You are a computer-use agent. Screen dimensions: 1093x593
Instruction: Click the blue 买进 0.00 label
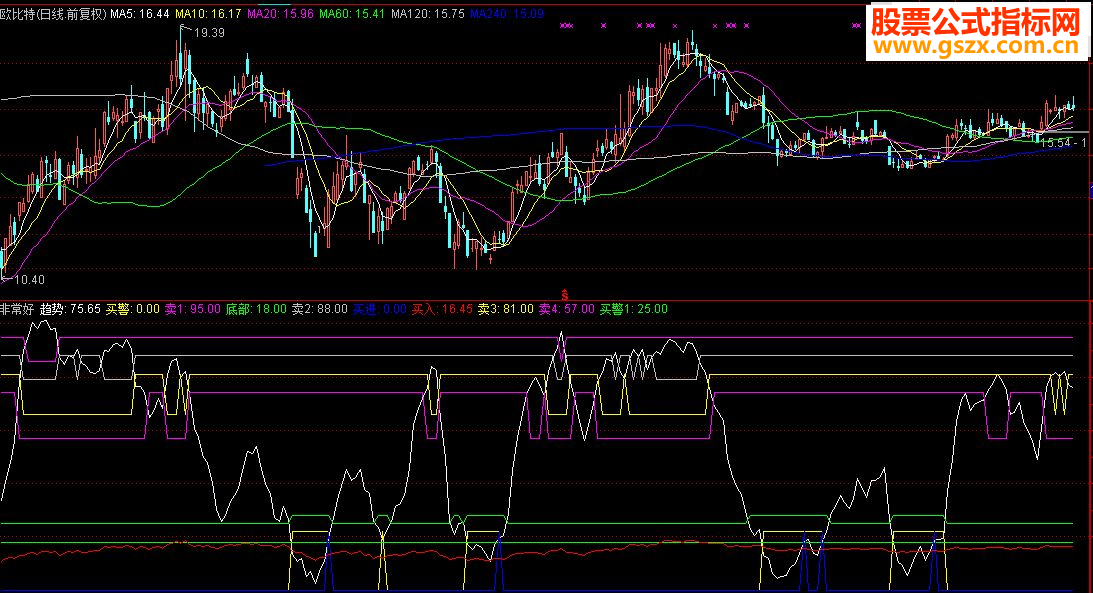379,309
